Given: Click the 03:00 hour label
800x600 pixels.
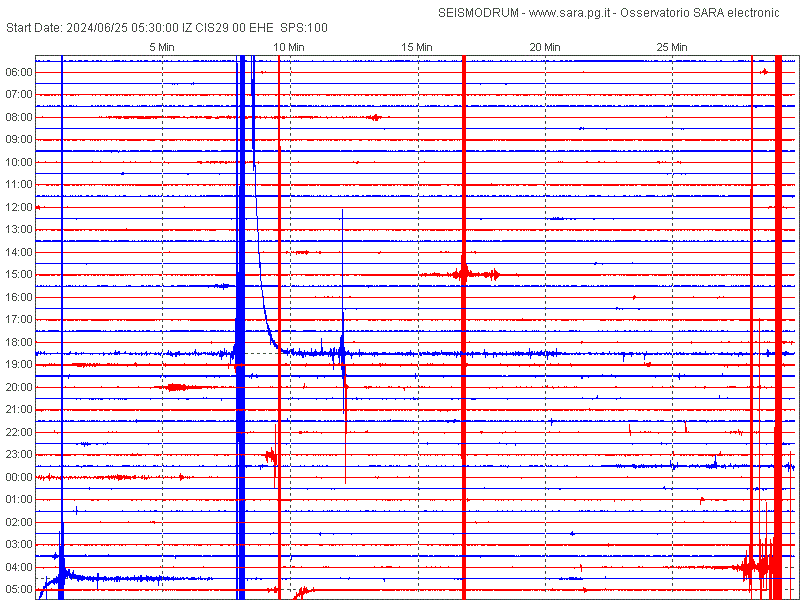Looking at the screenshot, I should tap(19, 544).
